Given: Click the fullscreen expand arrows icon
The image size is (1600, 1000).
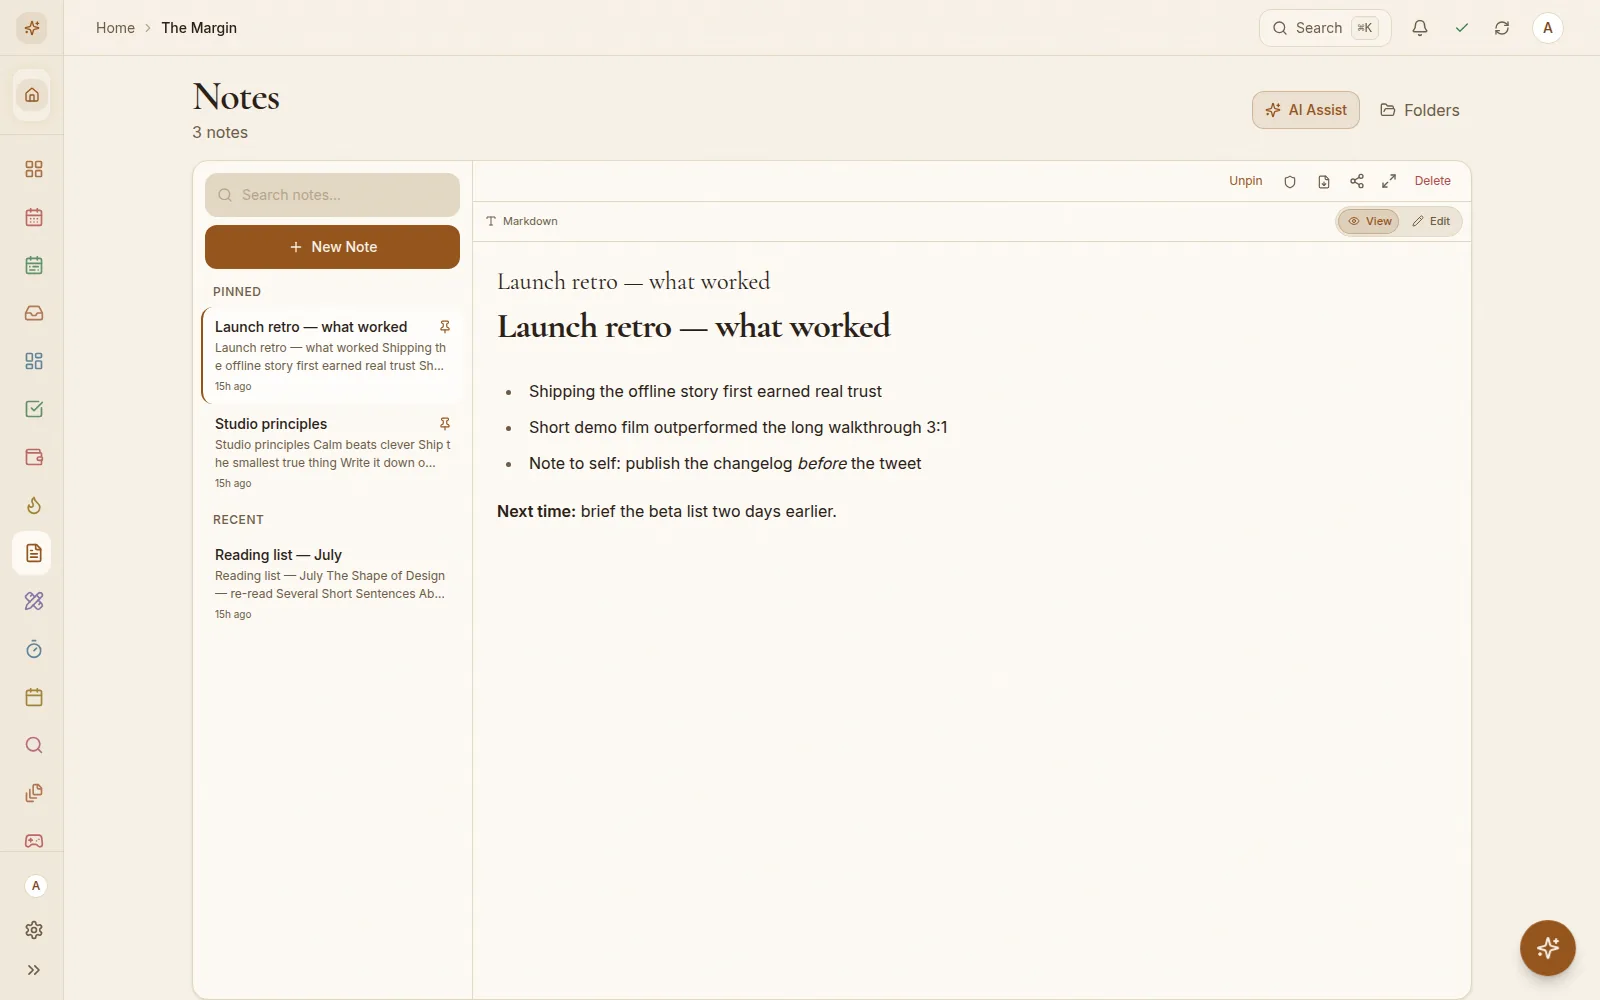Looking at the screenshot, I should coord(1389,181).
